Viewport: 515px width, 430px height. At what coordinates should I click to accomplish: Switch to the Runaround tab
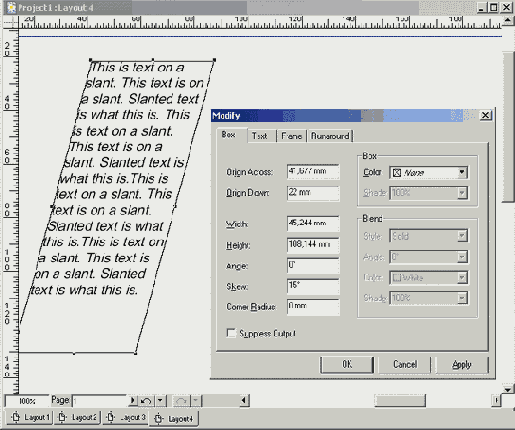pos(330,136)
